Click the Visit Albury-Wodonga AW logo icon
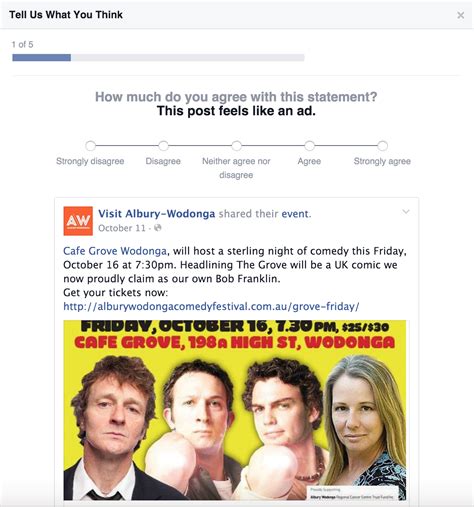The height and width of the screenshot is (507, 474). (78, 221)
